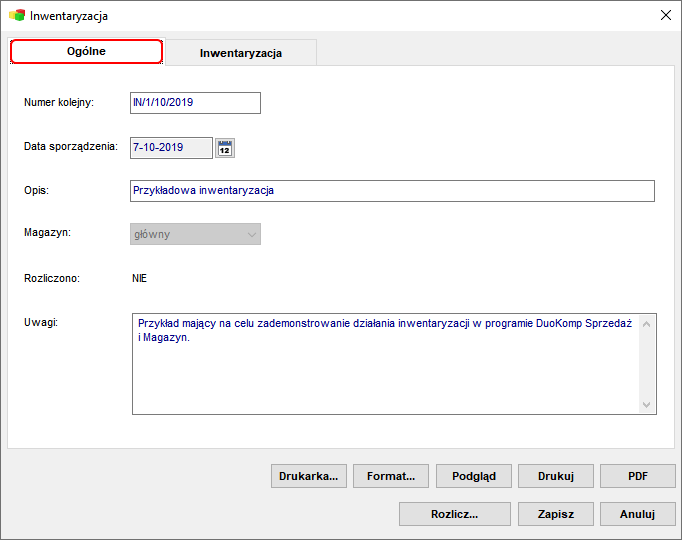The image size is (682, 540).
Task: Click into the Opis text field
Action: tap(392, 191)
